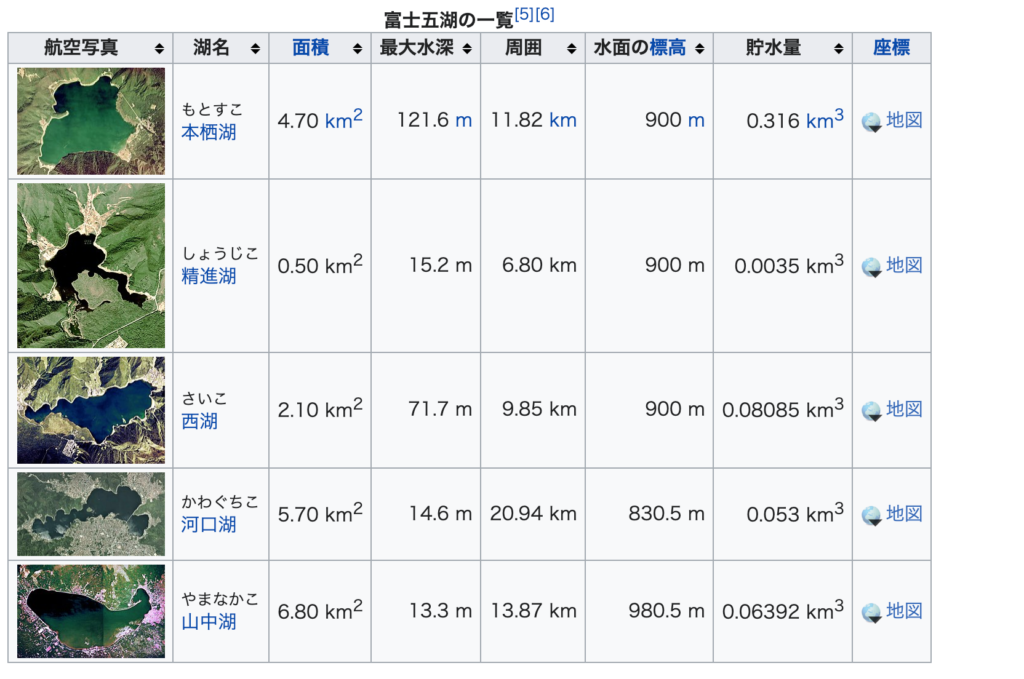Click globe icon in Lake Yamanaka row
Screen dimensions: 1024x679
pos(871,612)
